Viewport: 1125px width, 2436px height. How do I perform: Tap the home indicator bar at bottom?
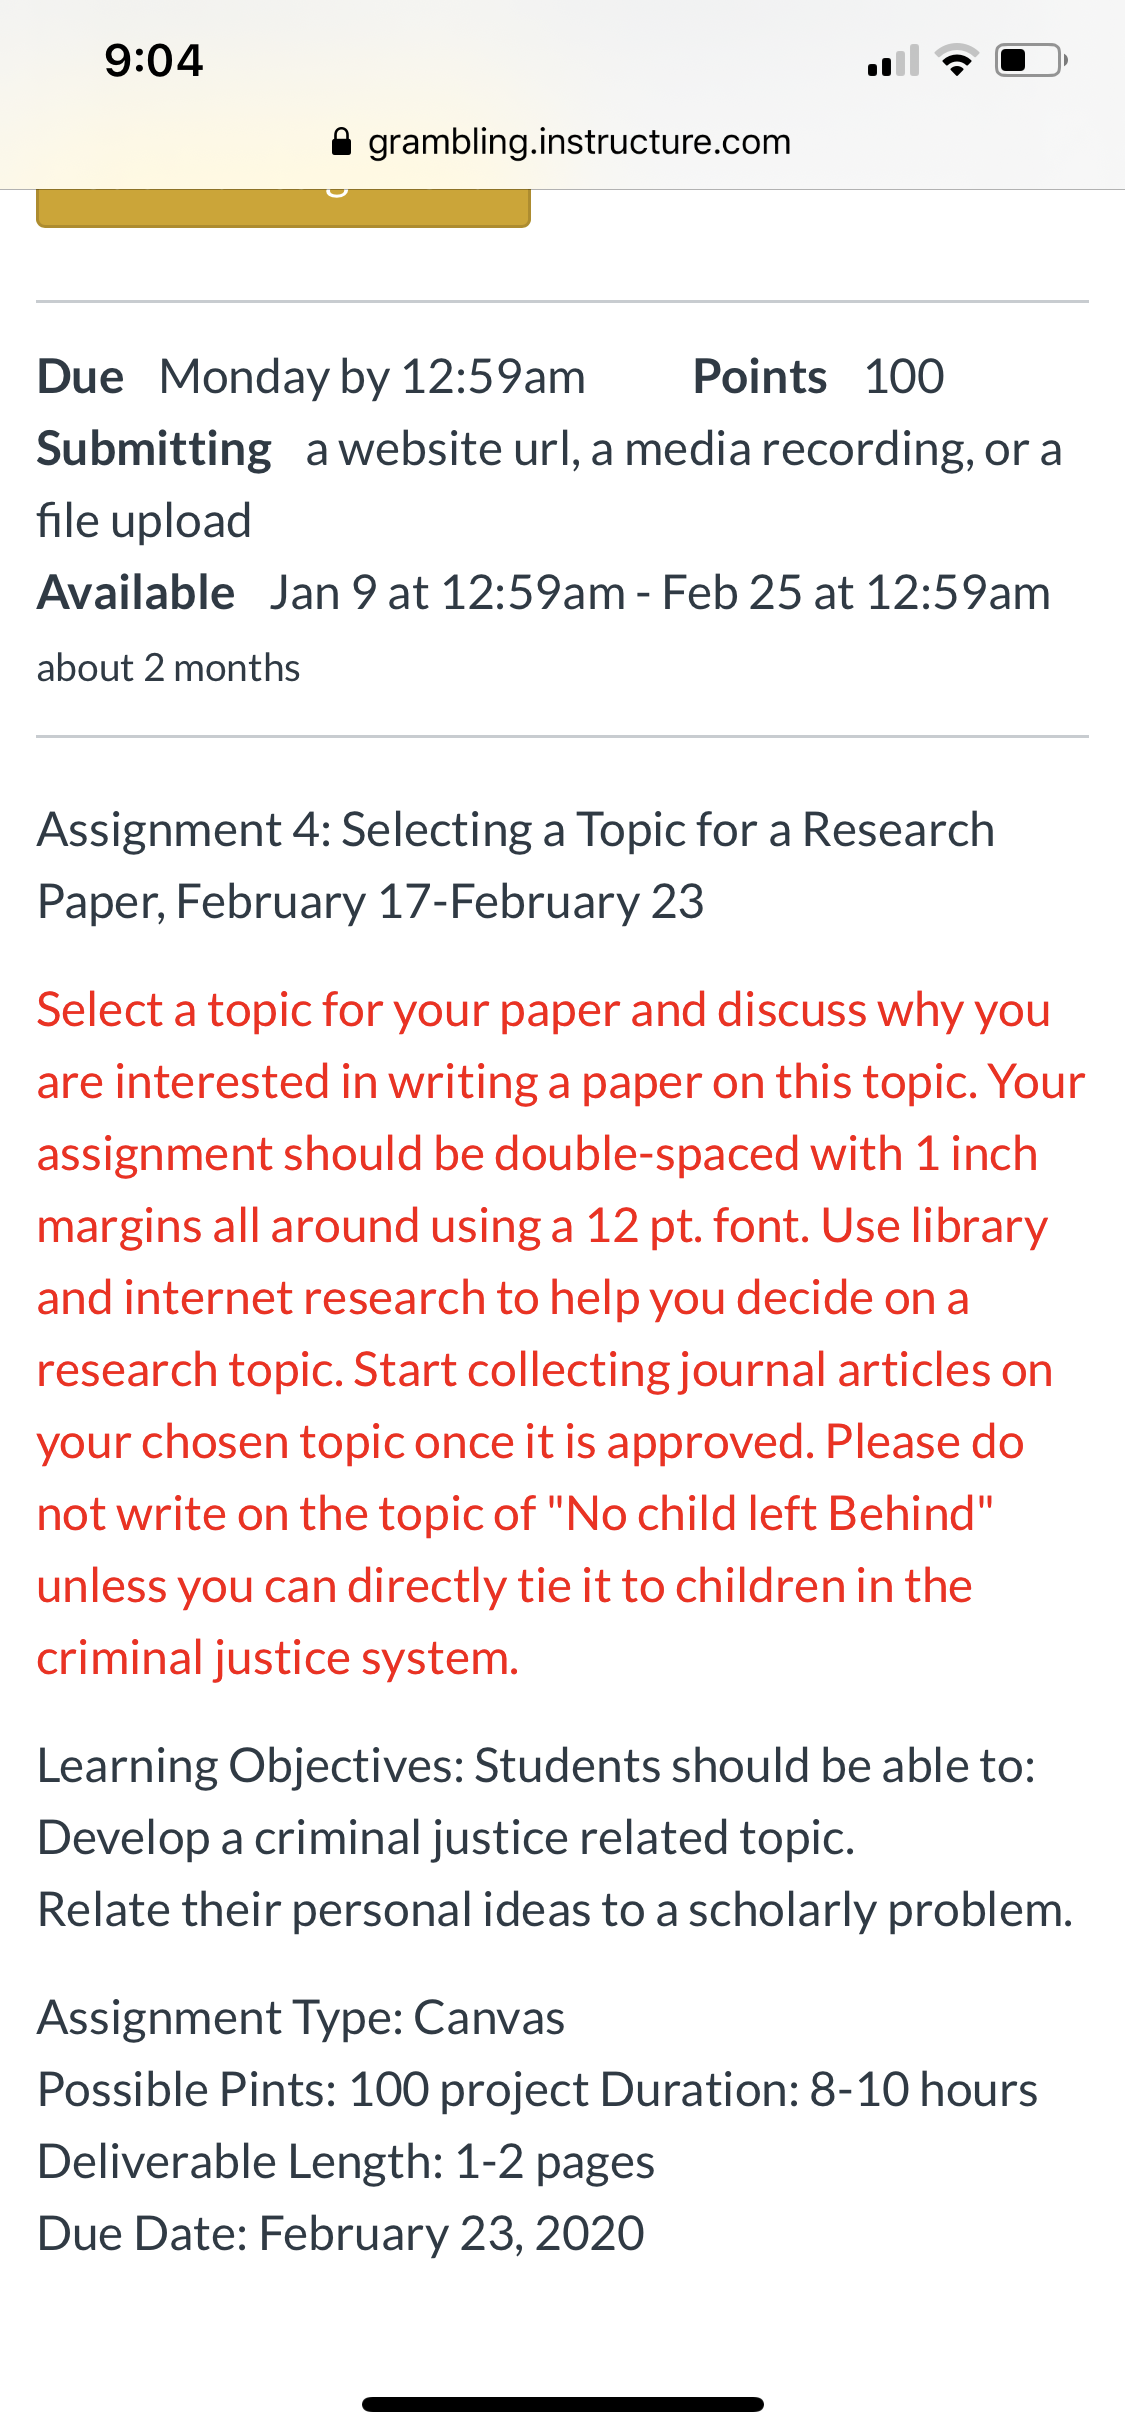pos(563,2404)
